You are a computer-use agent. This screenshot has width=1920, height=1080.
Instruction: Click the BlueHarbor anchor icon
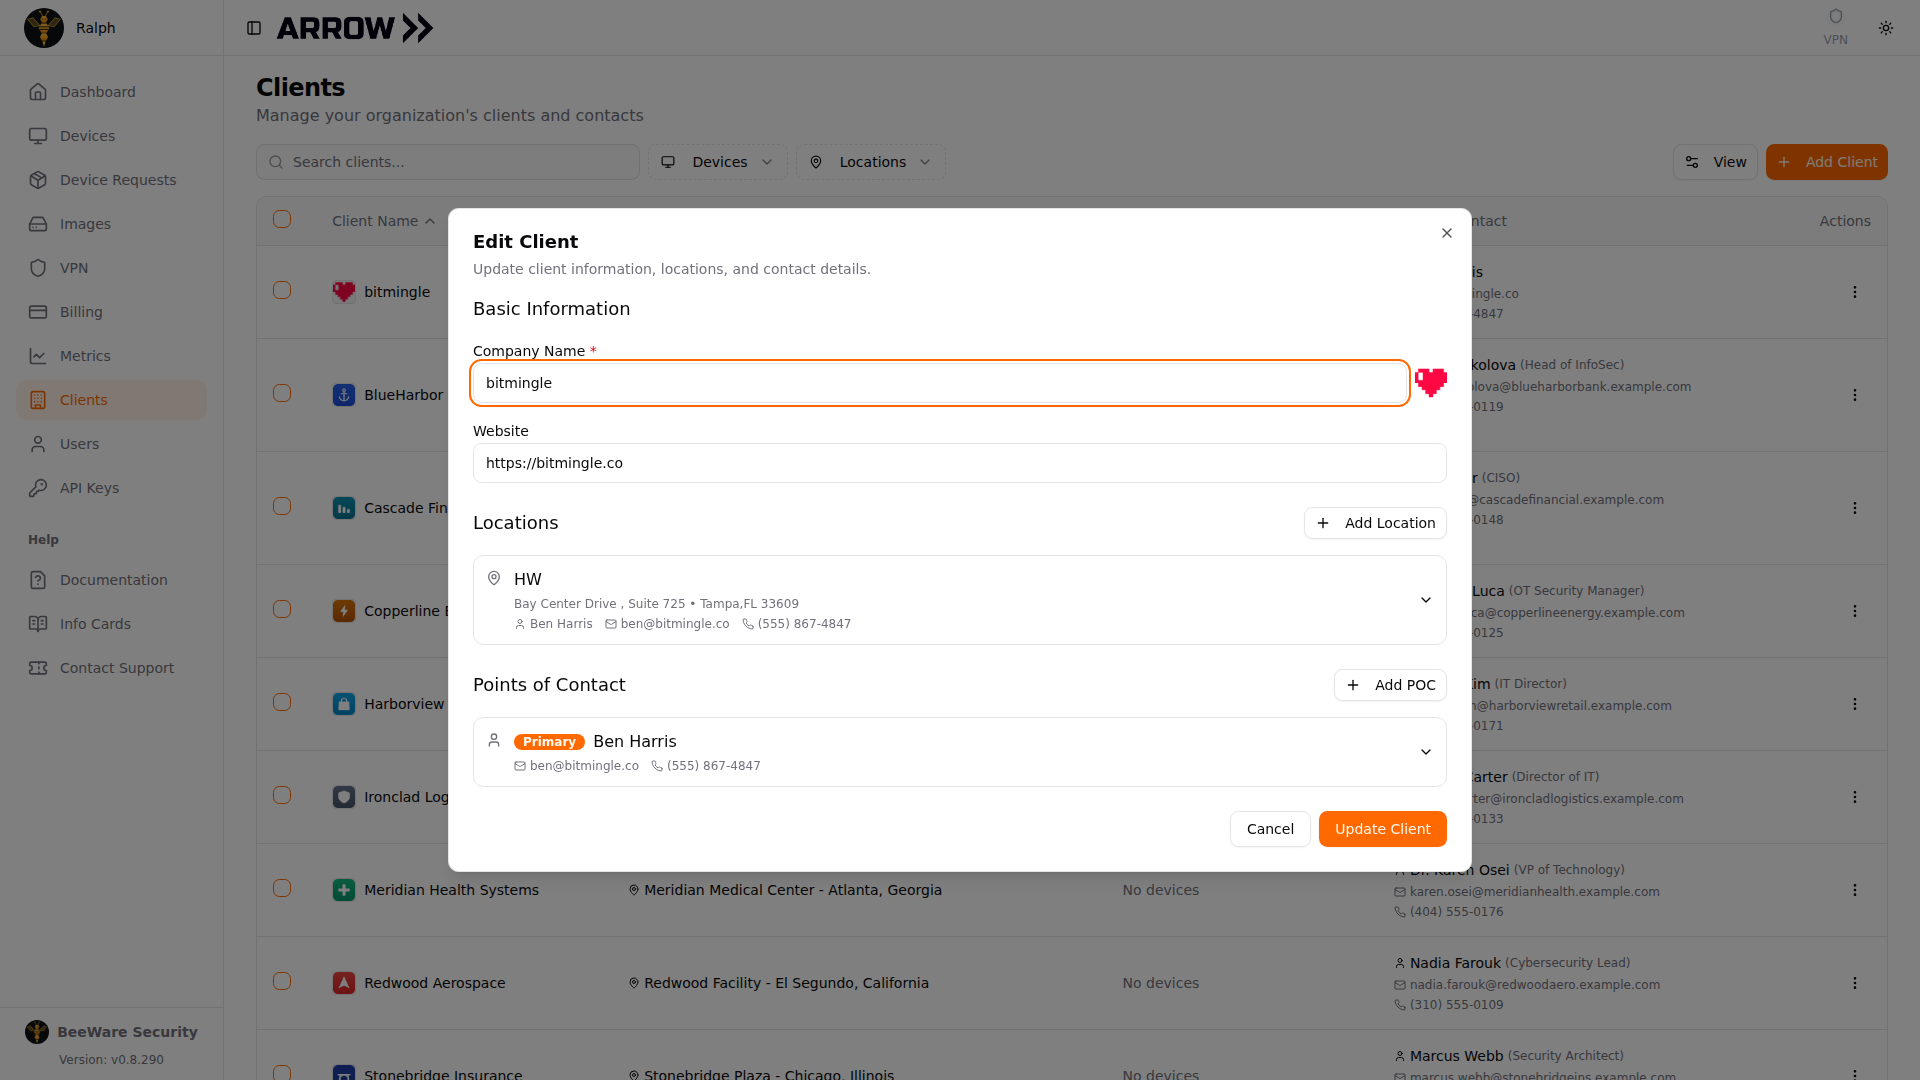point(344,395)
